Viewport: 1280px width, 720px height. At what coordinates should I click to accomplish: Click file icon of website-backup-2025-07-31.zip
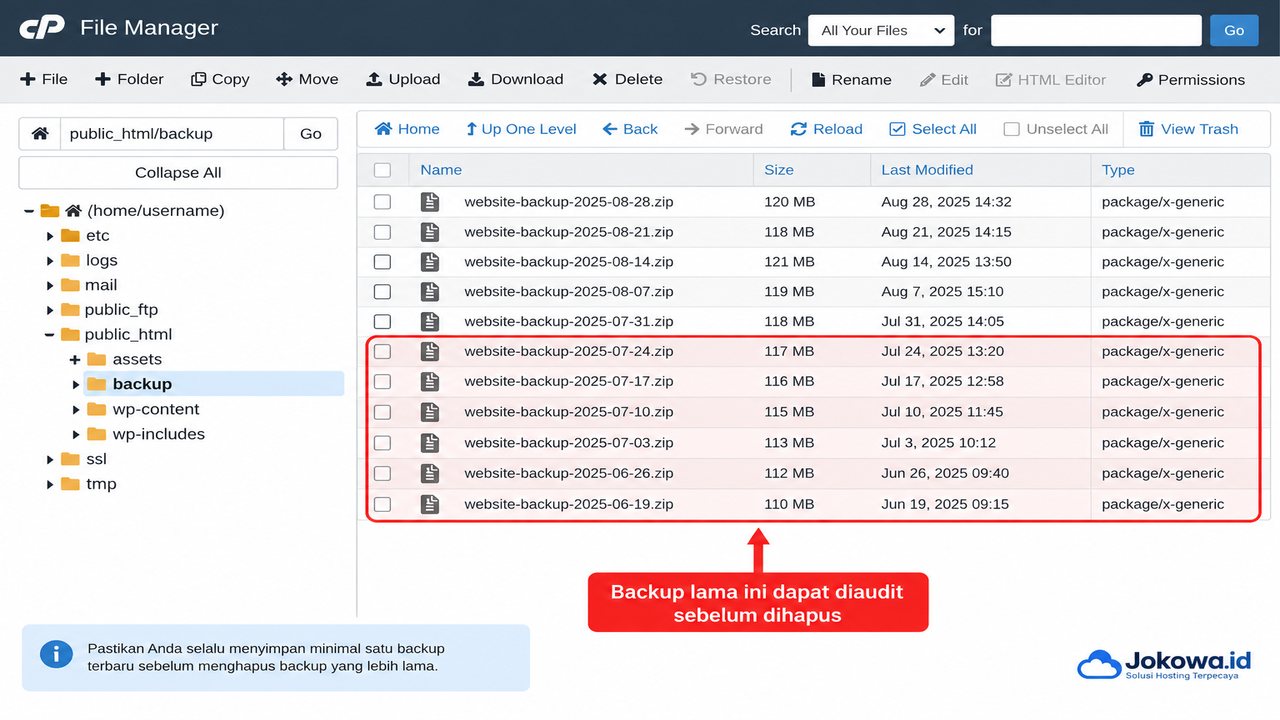click(430, 322)
